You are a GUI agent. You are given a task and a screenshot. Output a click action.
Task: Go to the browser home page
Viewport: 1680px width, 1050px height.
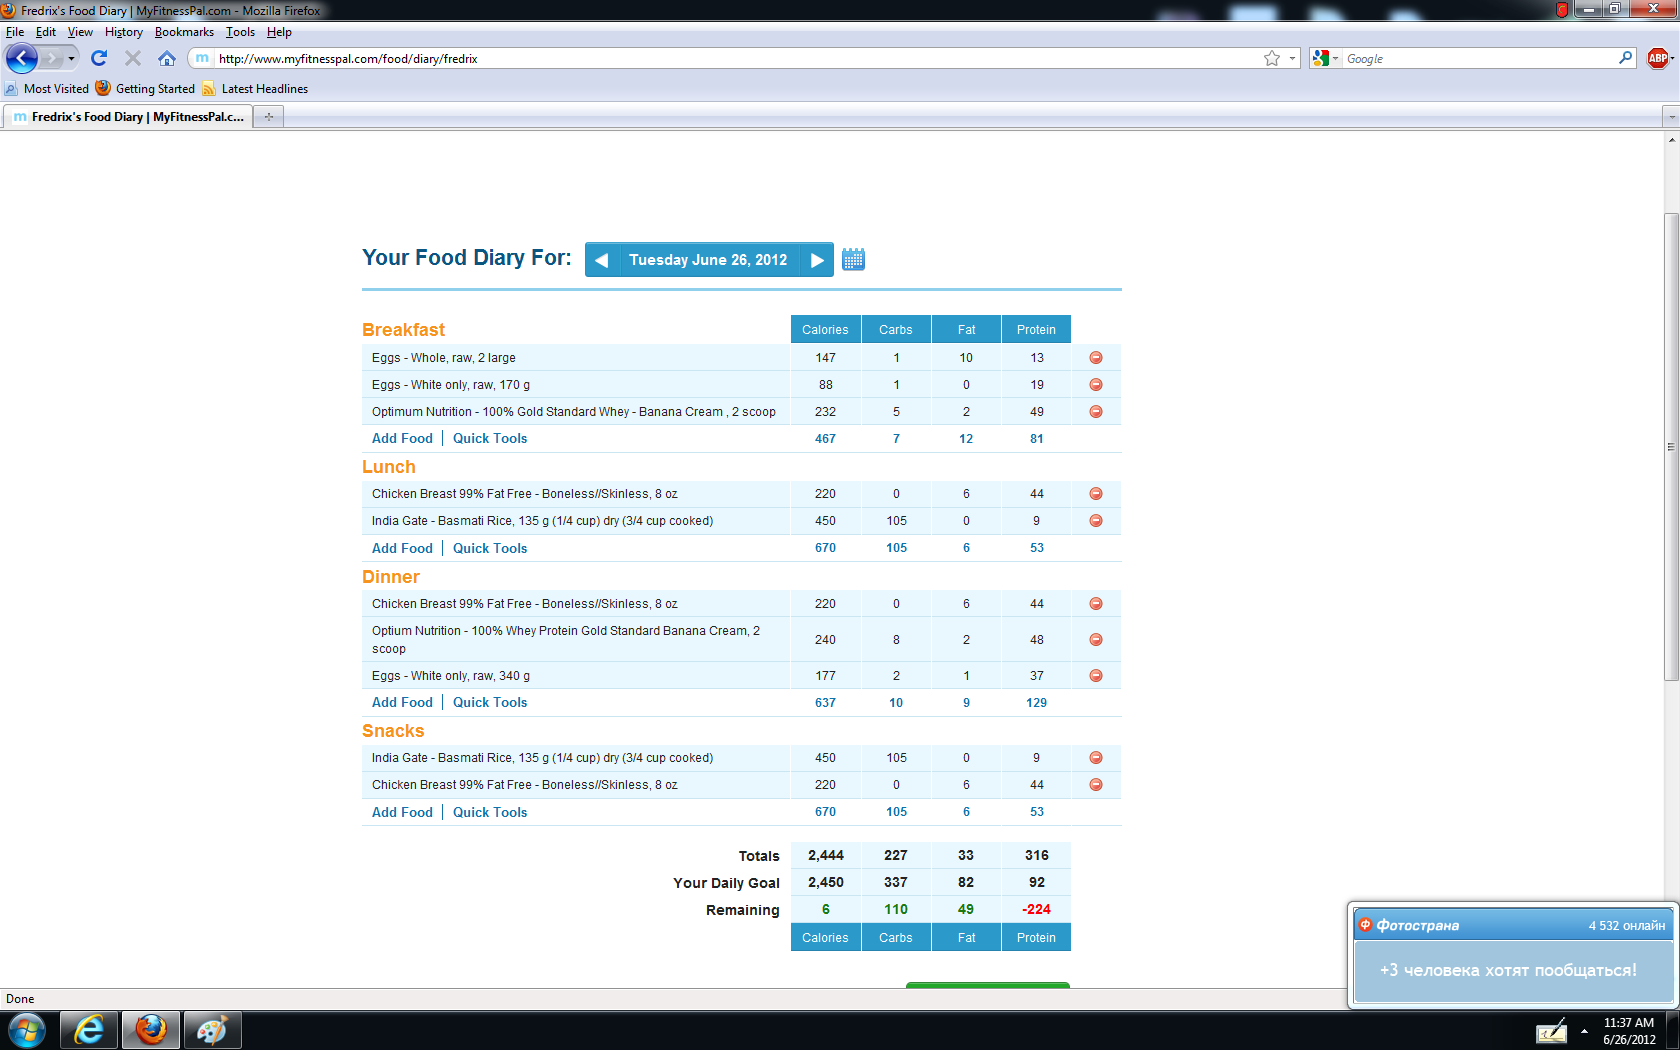167,59
